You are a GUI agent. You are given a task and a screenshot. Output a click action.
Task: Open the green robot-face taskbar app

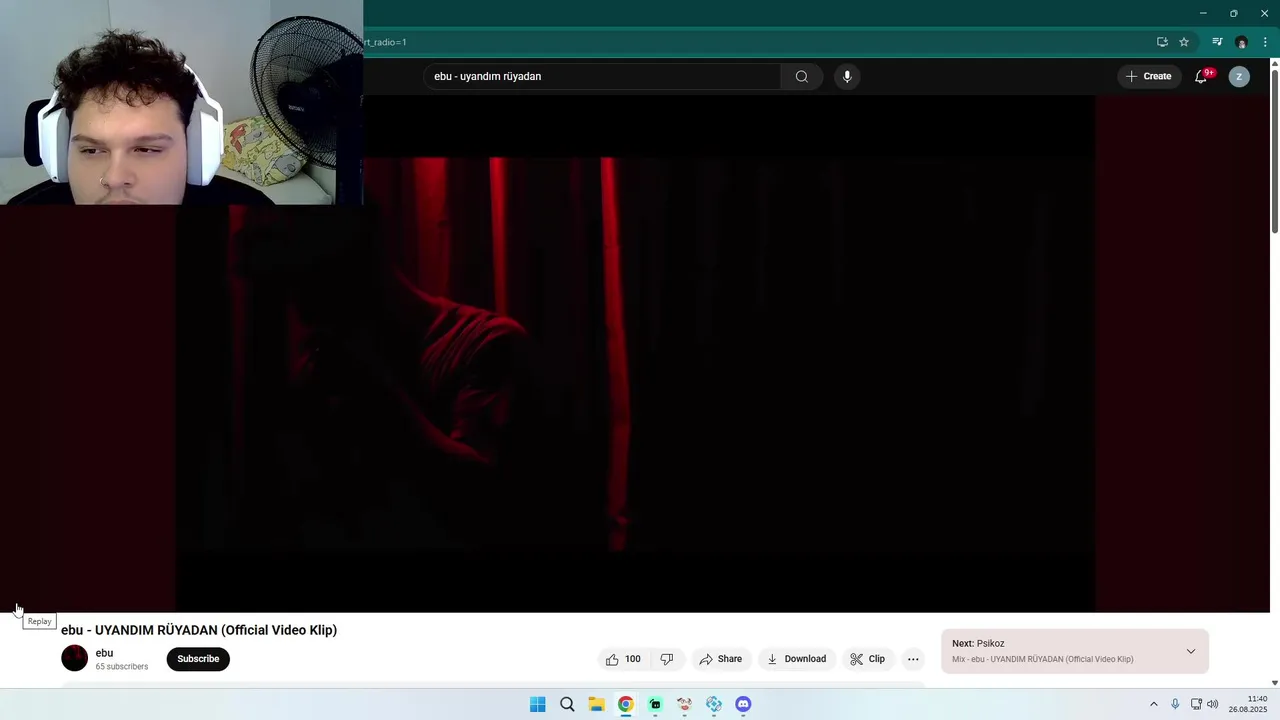(655, 704)
